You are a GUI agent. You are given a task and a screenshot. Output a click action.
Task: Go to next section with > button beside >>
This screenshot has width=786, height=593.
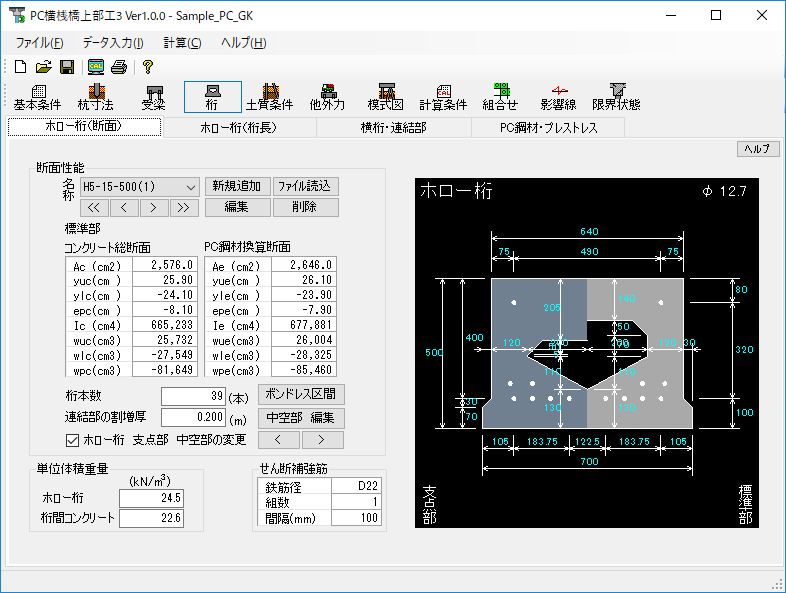(x=153, y=208)
